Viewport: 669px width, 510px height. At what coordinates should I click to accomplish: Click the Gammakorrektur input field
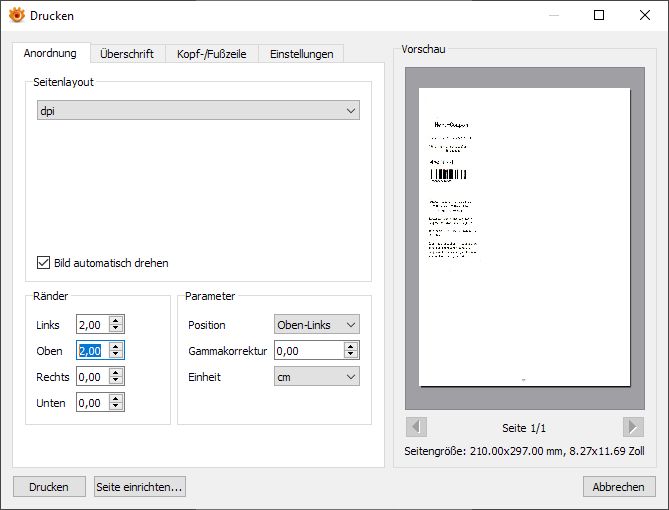307,351
